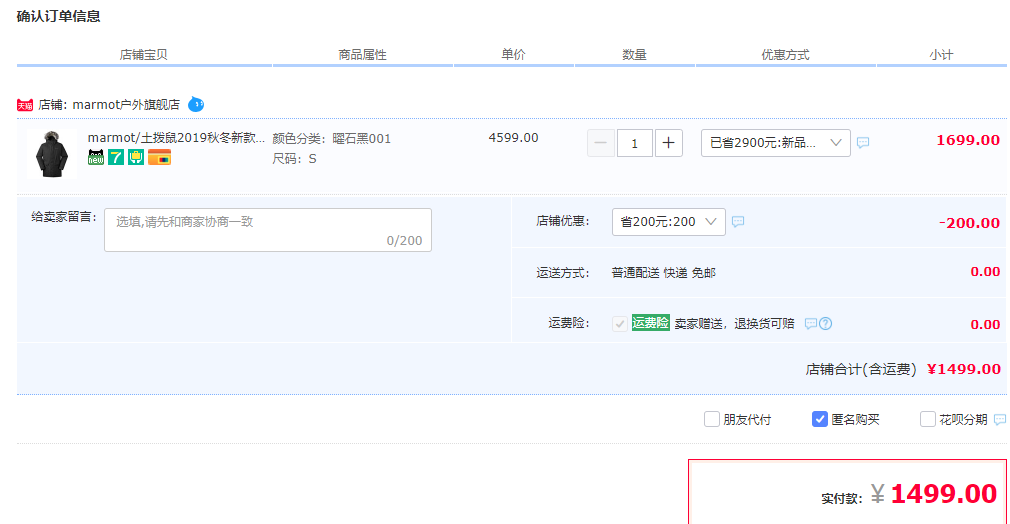The width and height of the screenshot is (1010, 524).
Task: Open the black jacket product thumbnail
Action: pyautogui.click(x=52, y=155)
